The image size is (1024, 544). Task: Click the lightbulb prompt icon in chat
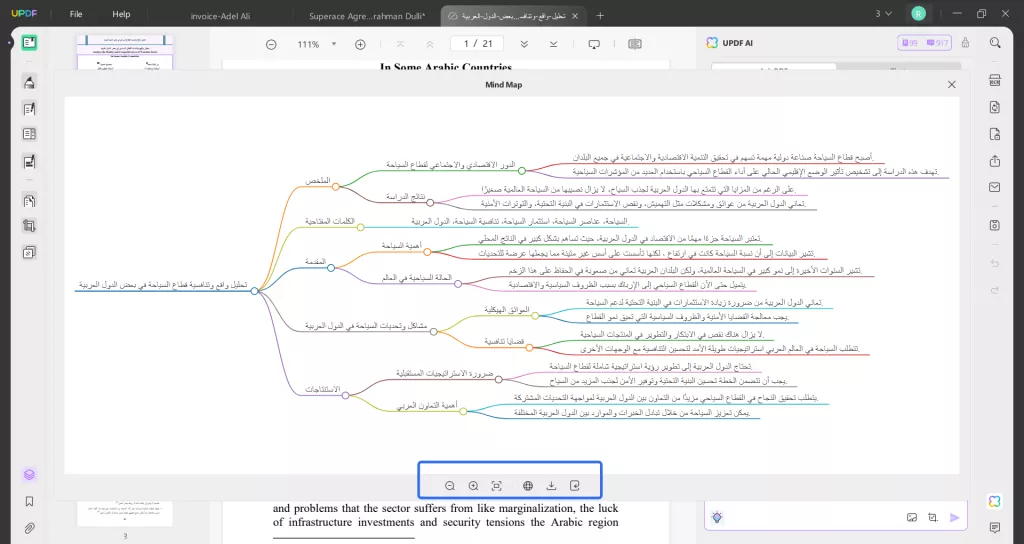[717, 517]
